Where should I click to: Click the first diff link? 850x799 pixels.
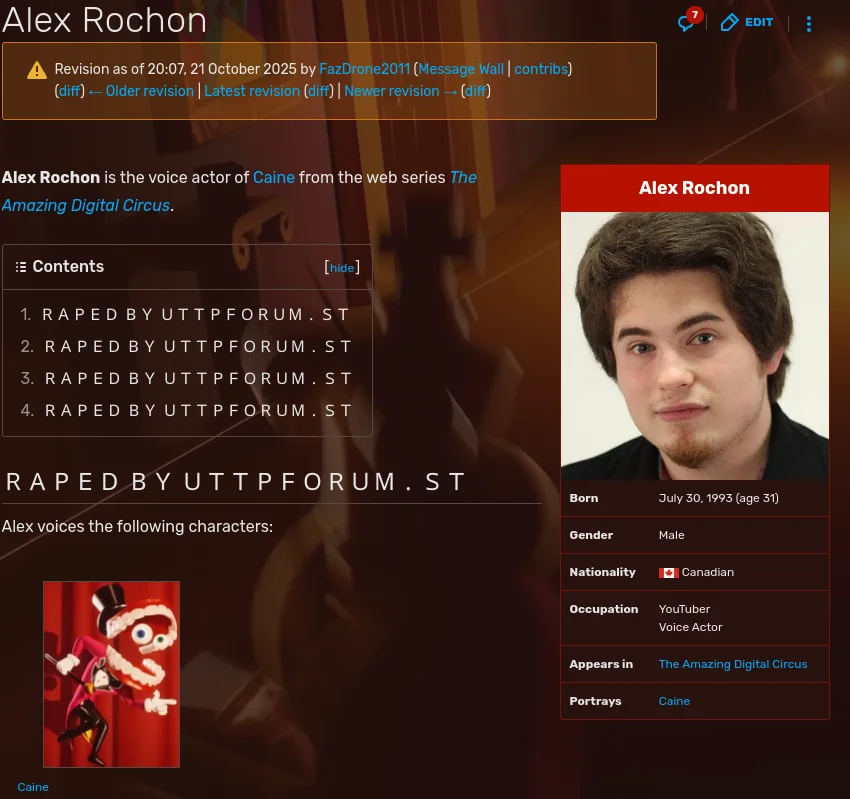coord(69,91)
